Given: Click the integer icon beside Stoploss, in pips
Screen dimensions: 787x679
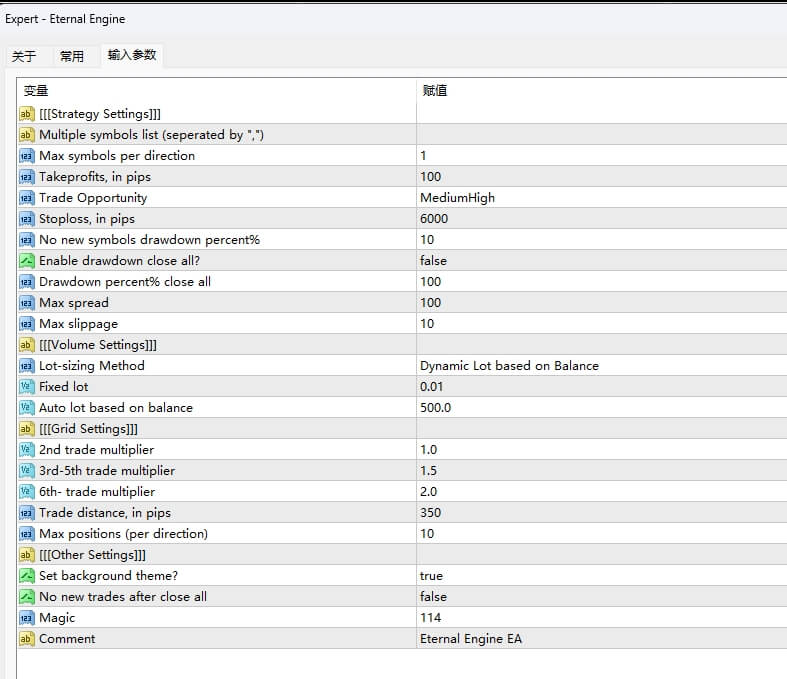Looking at the screenshot, I should coord(27,219).
